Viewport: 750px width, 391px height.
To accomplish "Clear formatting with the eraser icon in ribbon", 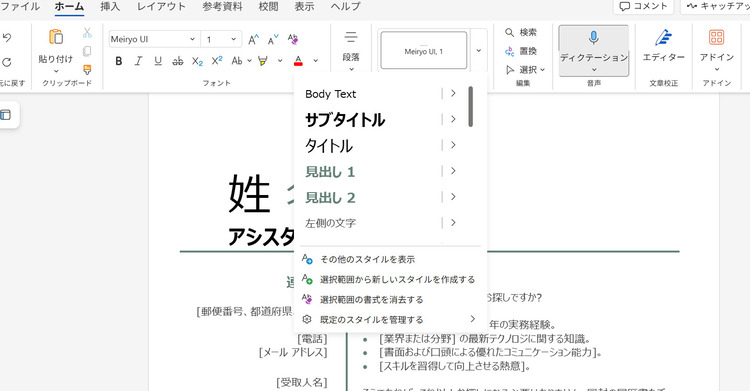I will coord(293,39).
